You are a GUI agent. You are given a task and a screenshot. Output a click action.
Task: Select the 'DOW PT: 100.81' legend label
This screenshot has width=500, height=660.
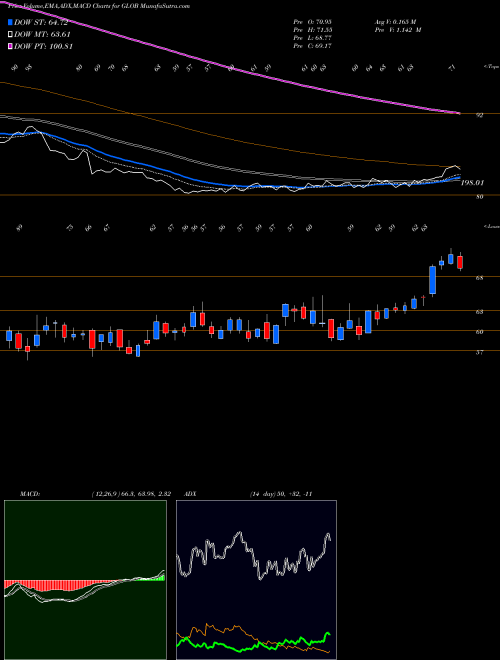[x=44, y=46]
